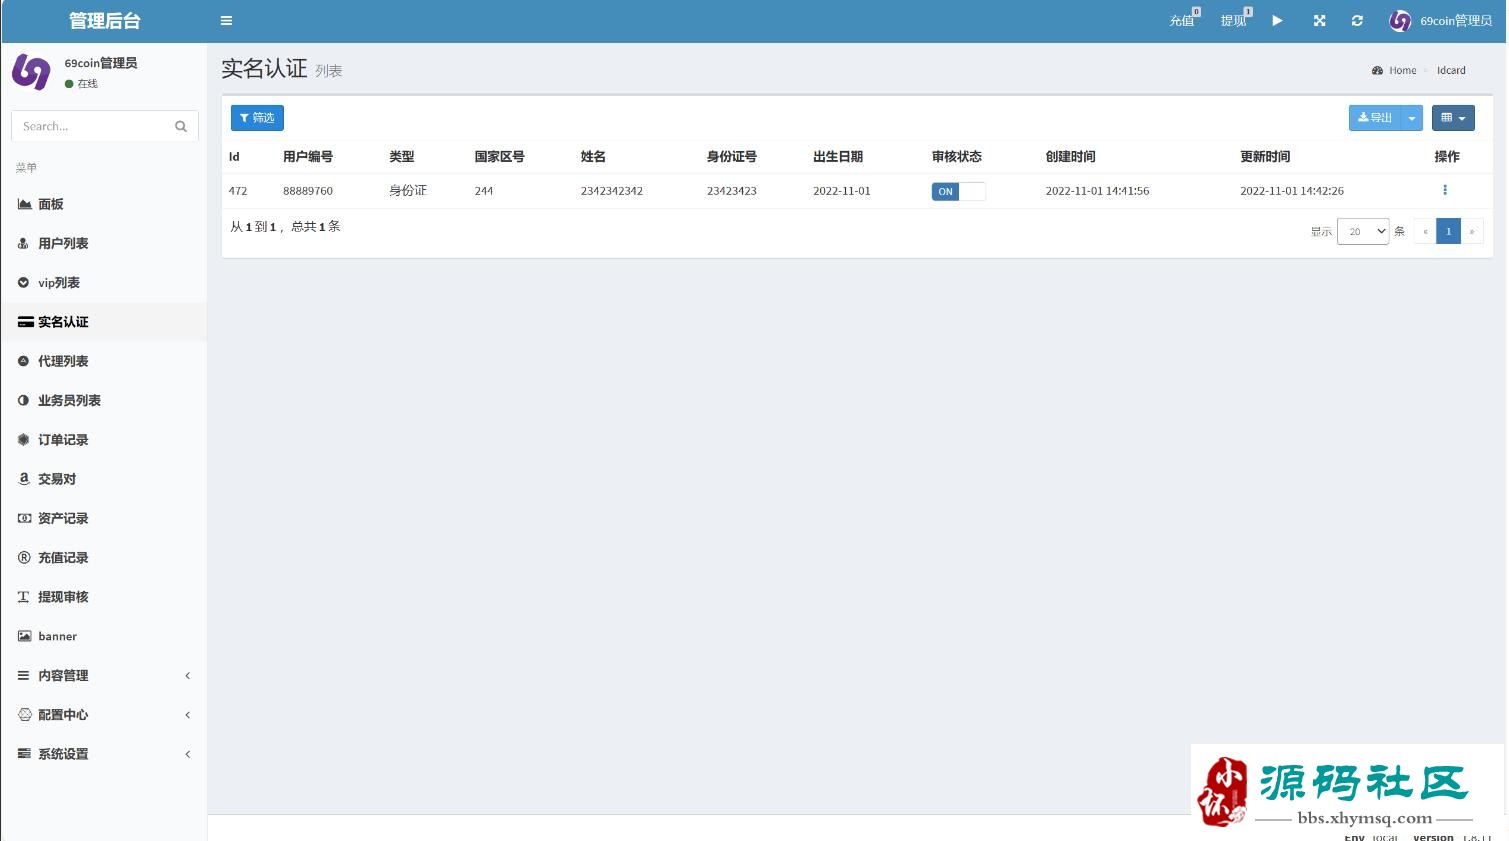
Task: Open the 充值 notifications in the header
Action: click(1184, 20)
